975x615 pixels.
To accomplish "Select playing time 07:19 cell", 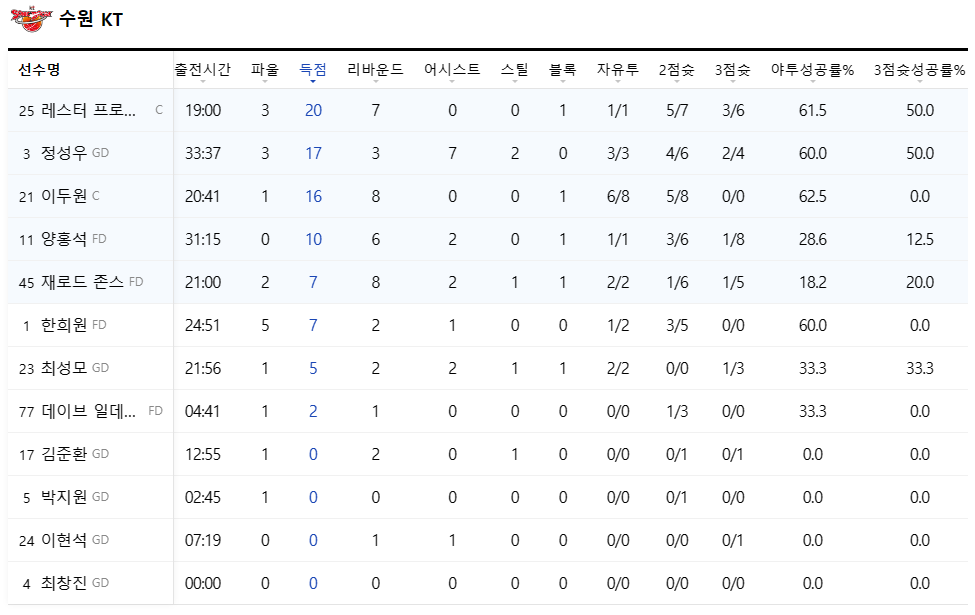I will coord(203,540).
